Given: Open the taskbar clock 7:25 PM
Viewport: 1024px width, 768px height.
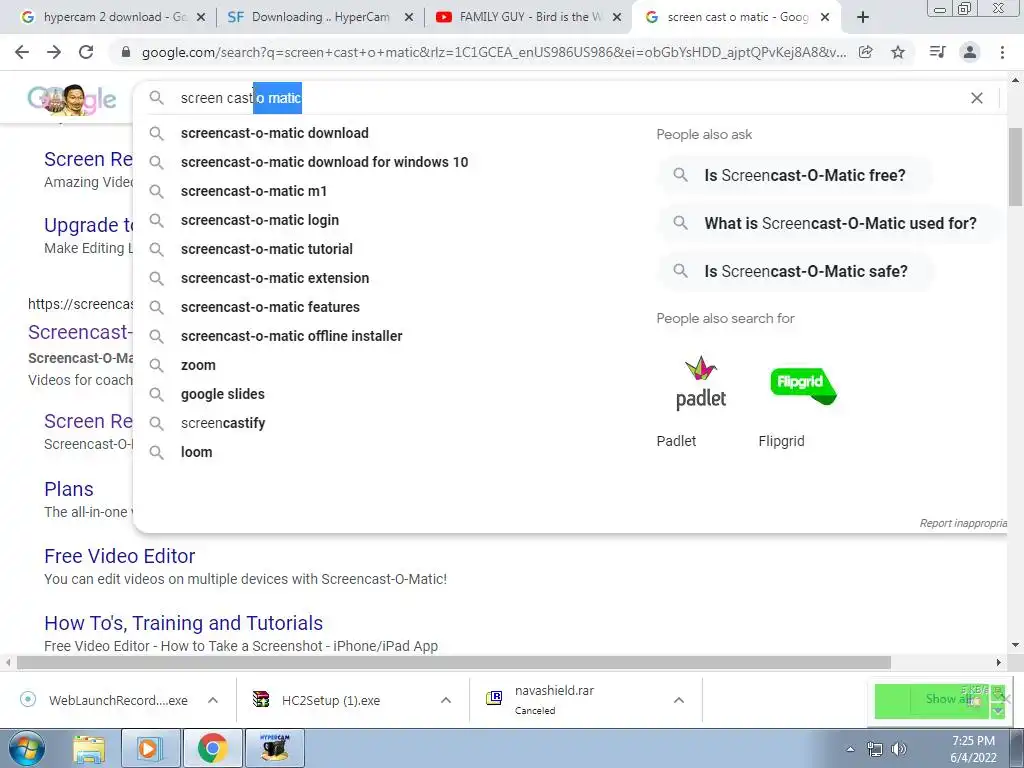Looking at the screenshot, I should [x=973, y=749].
